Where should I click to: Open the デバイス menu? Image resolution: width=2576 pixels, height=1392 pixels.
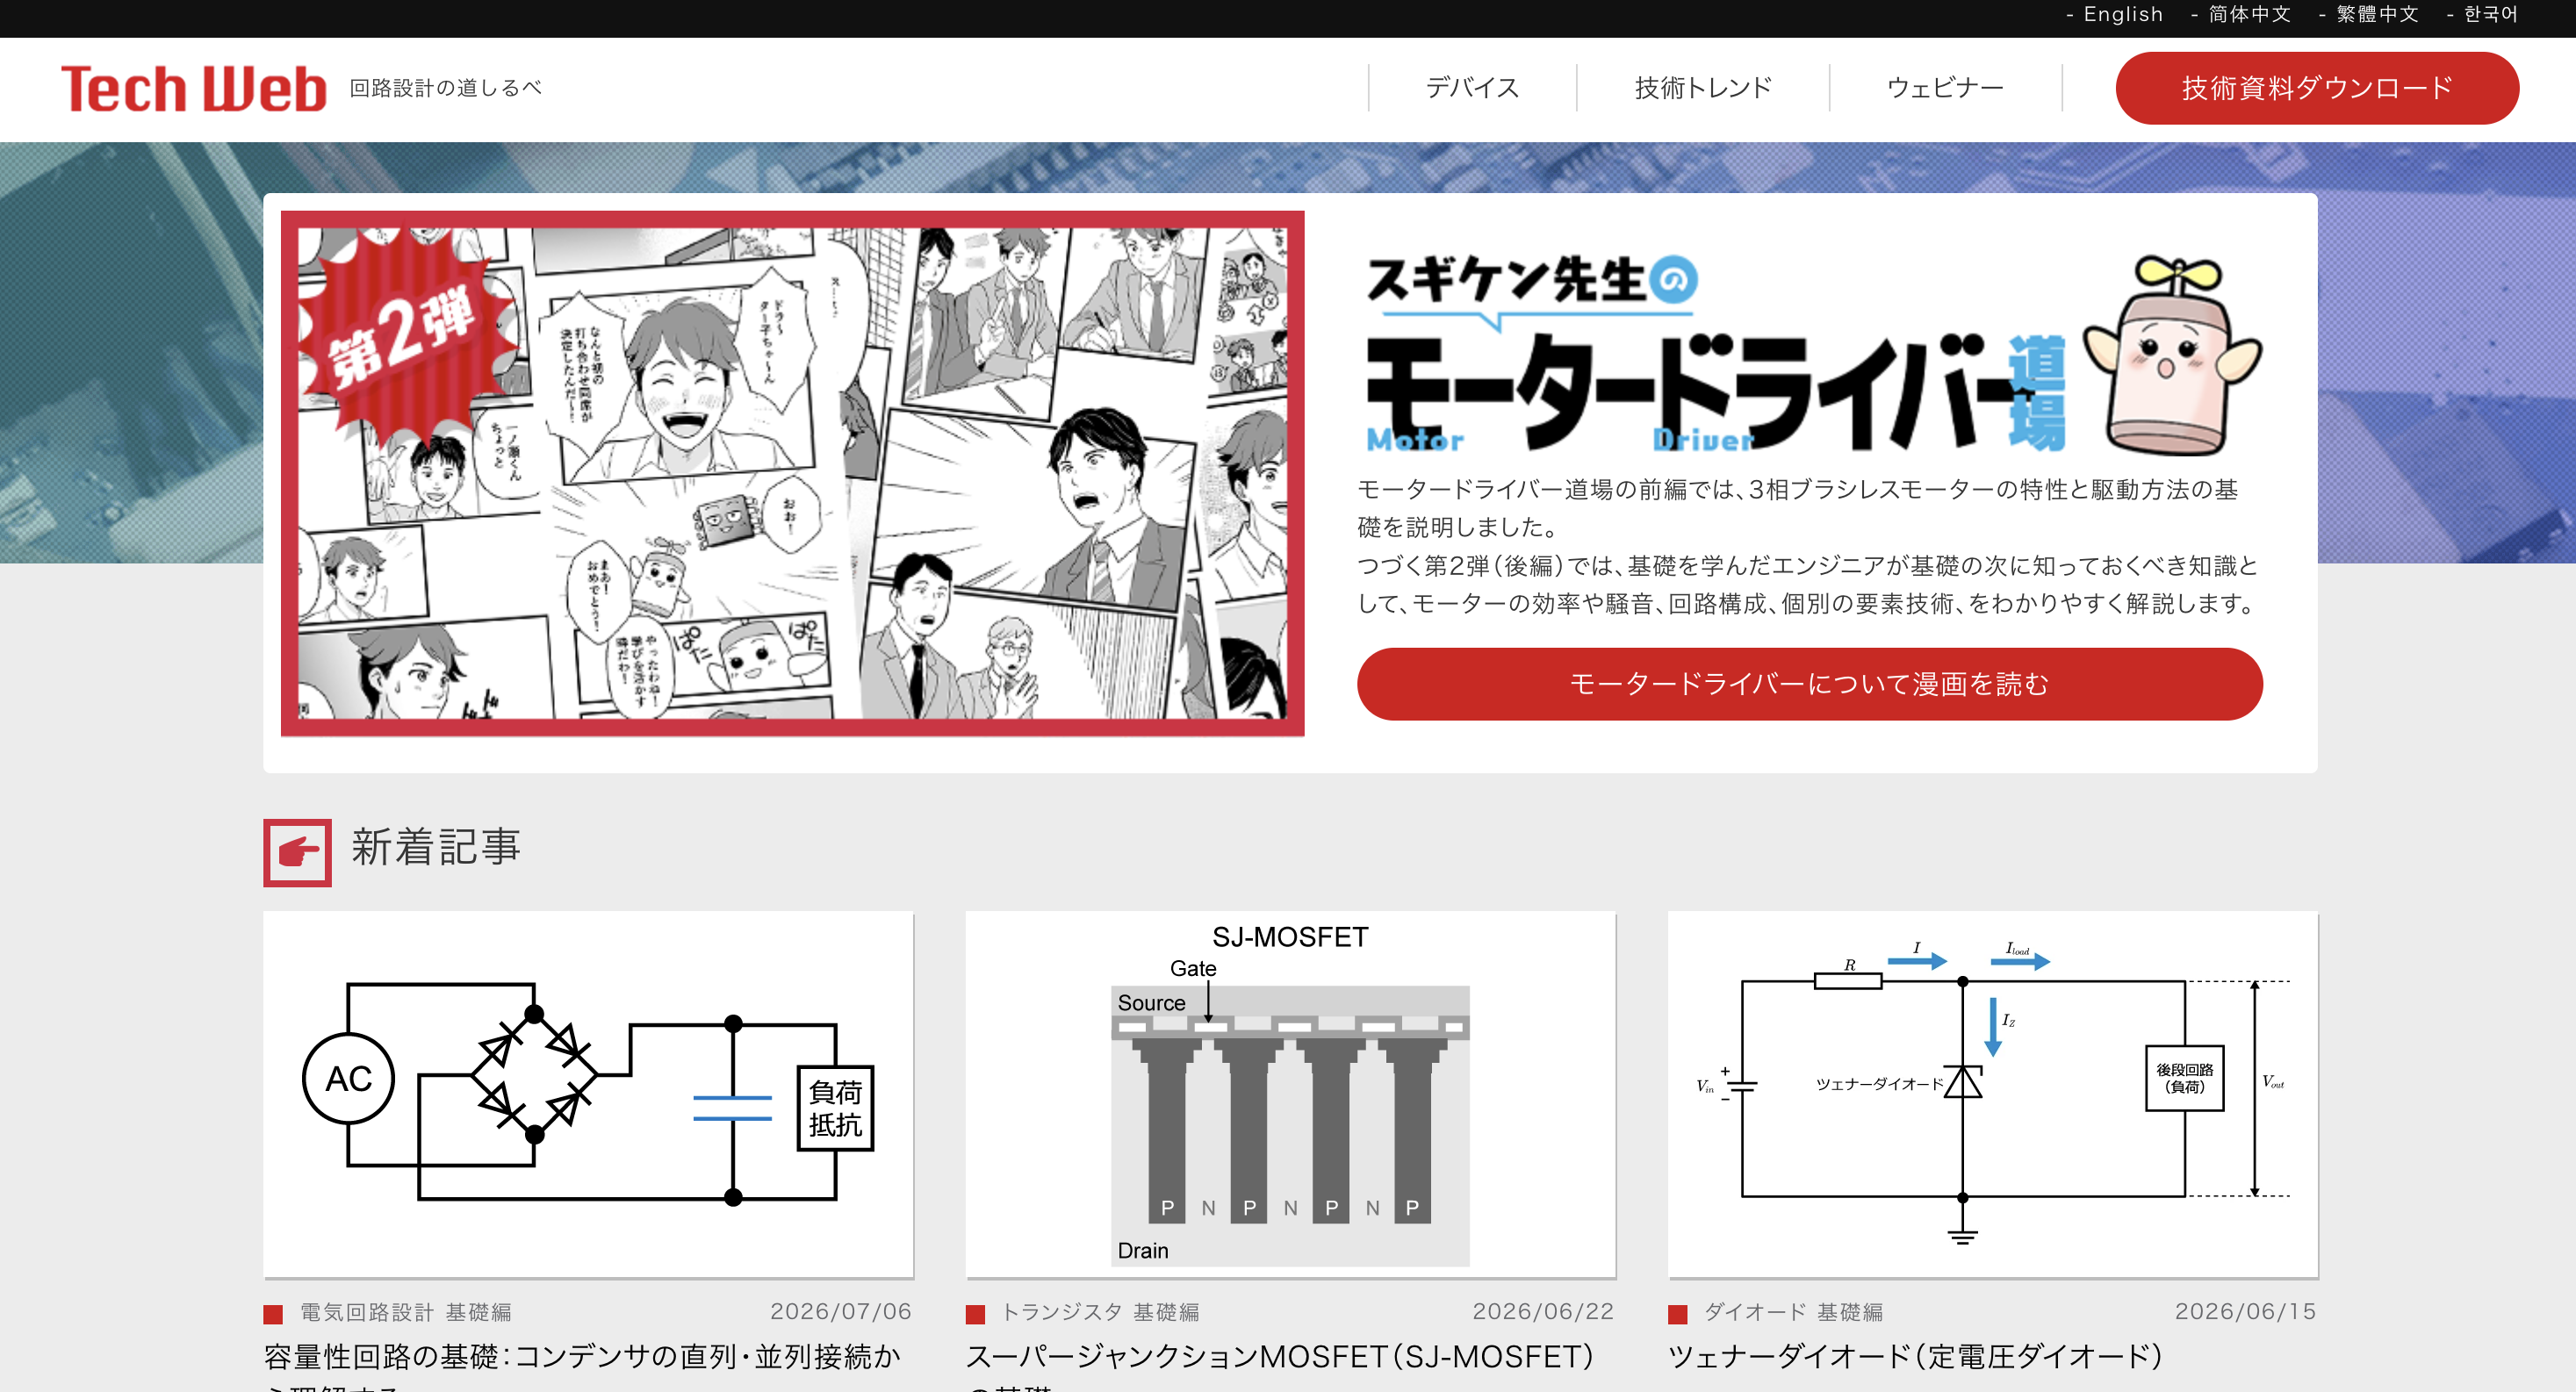coord(1472,88)
